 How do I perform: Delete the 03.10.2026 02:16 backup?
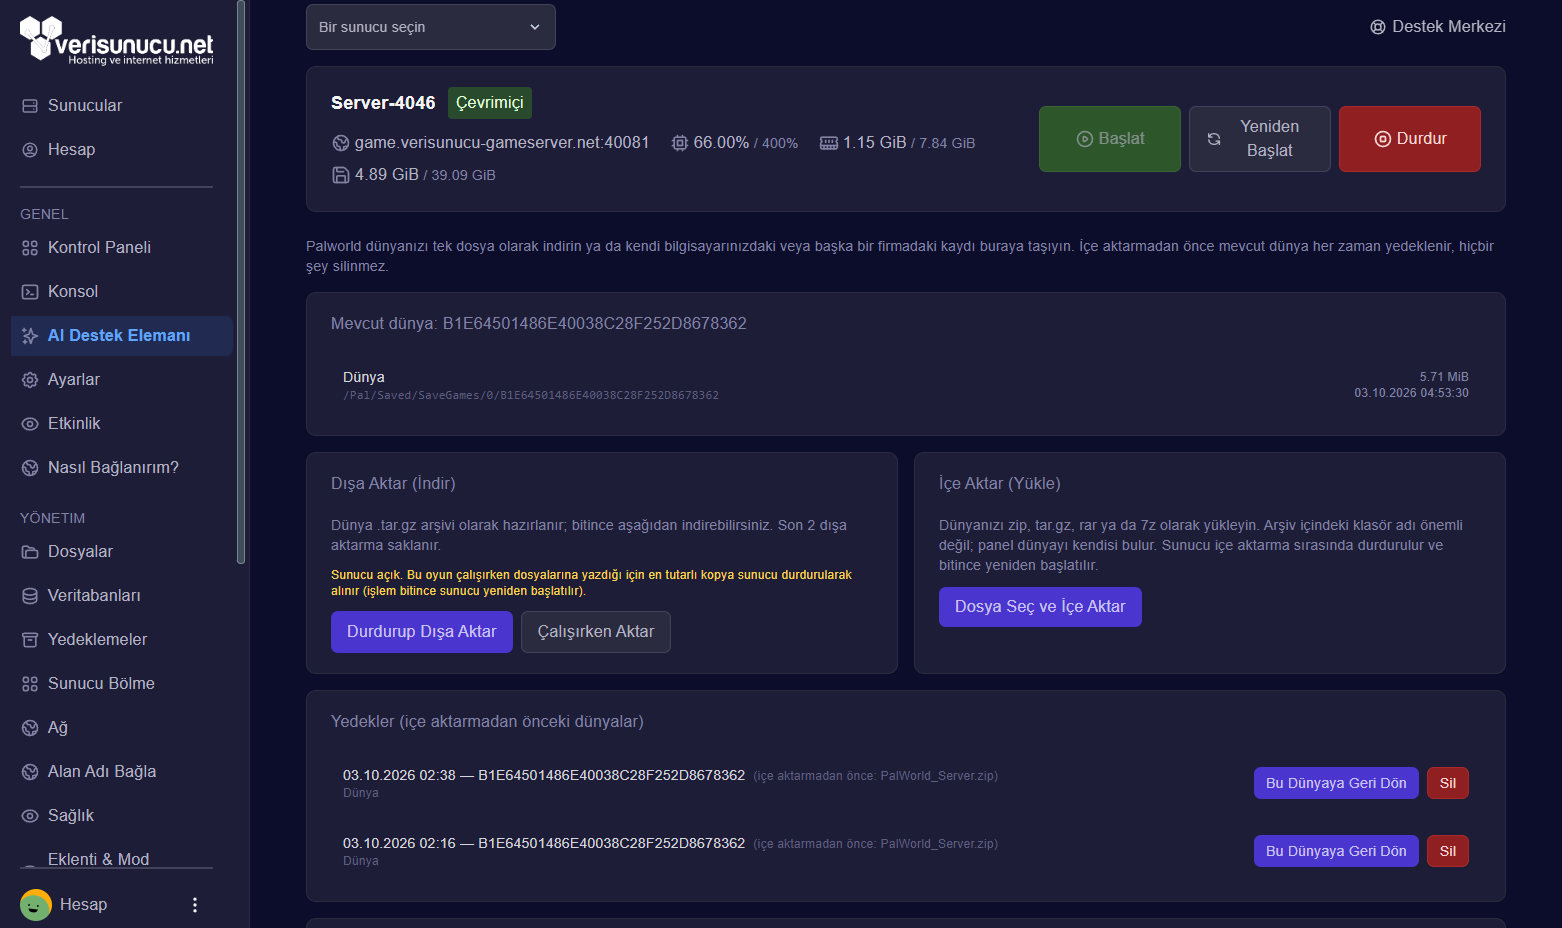(x=1448, y=851)
